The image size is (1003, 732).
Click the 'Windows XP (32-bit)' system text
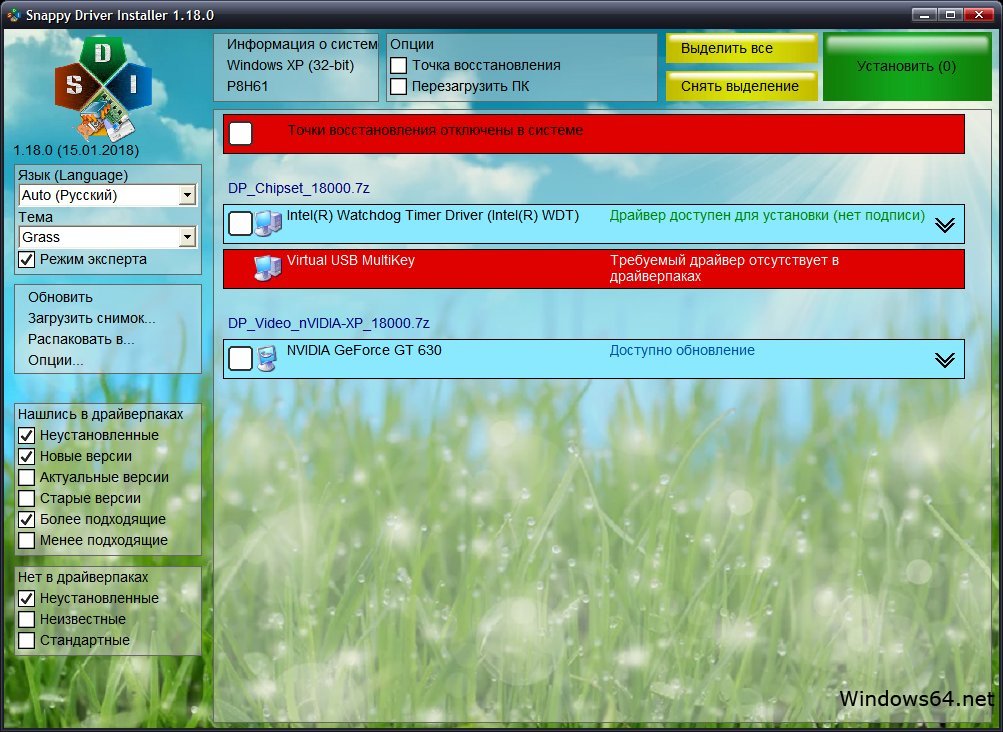(290, 65)
